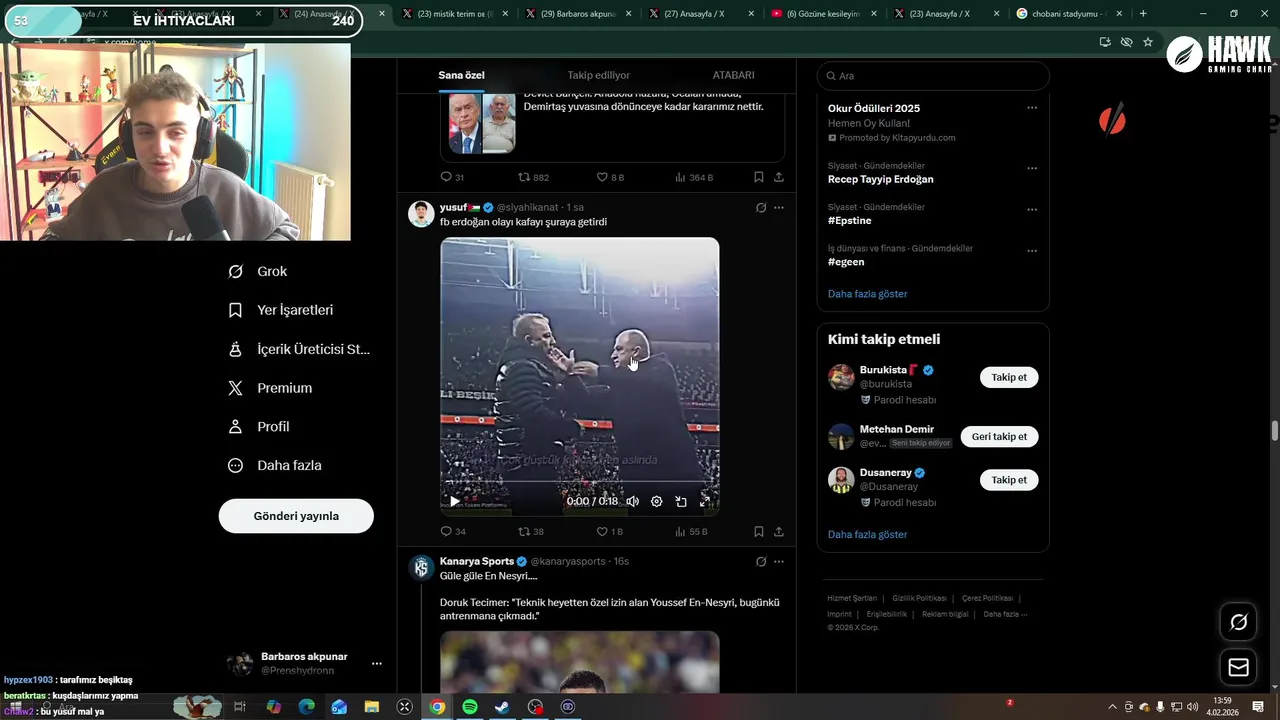
Task: Repost yusuf post showing 38 reposts
Action: [x=531, y=532]
